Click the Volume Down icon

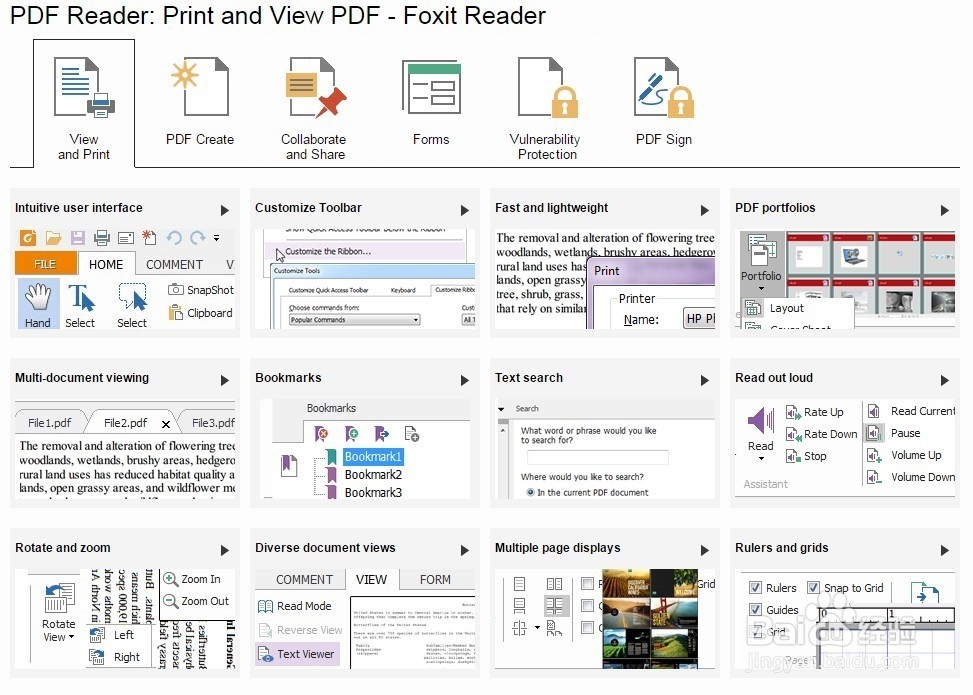(x=874, y=477)
